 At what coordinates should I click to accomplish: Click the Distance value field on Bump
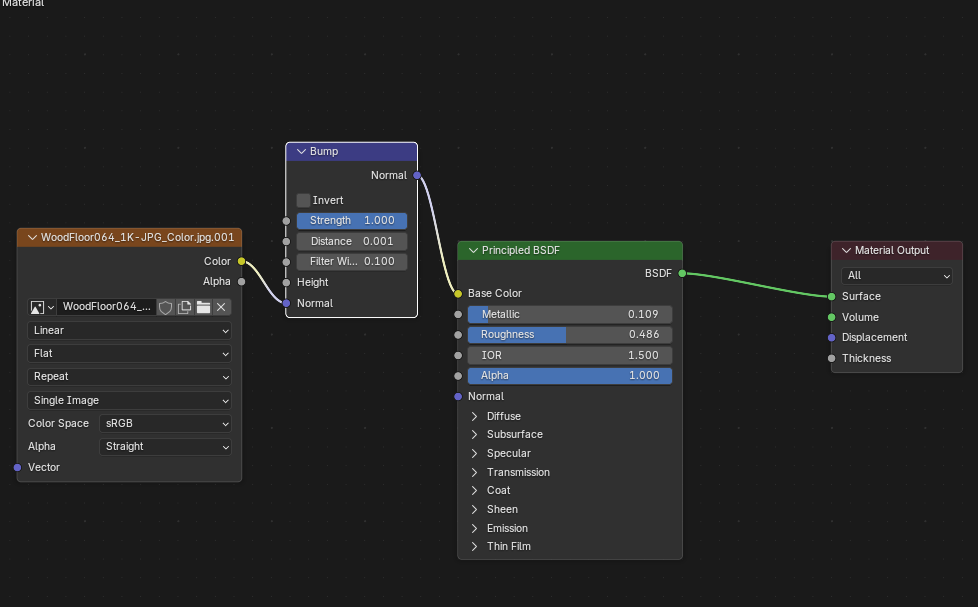pos(352,241)
